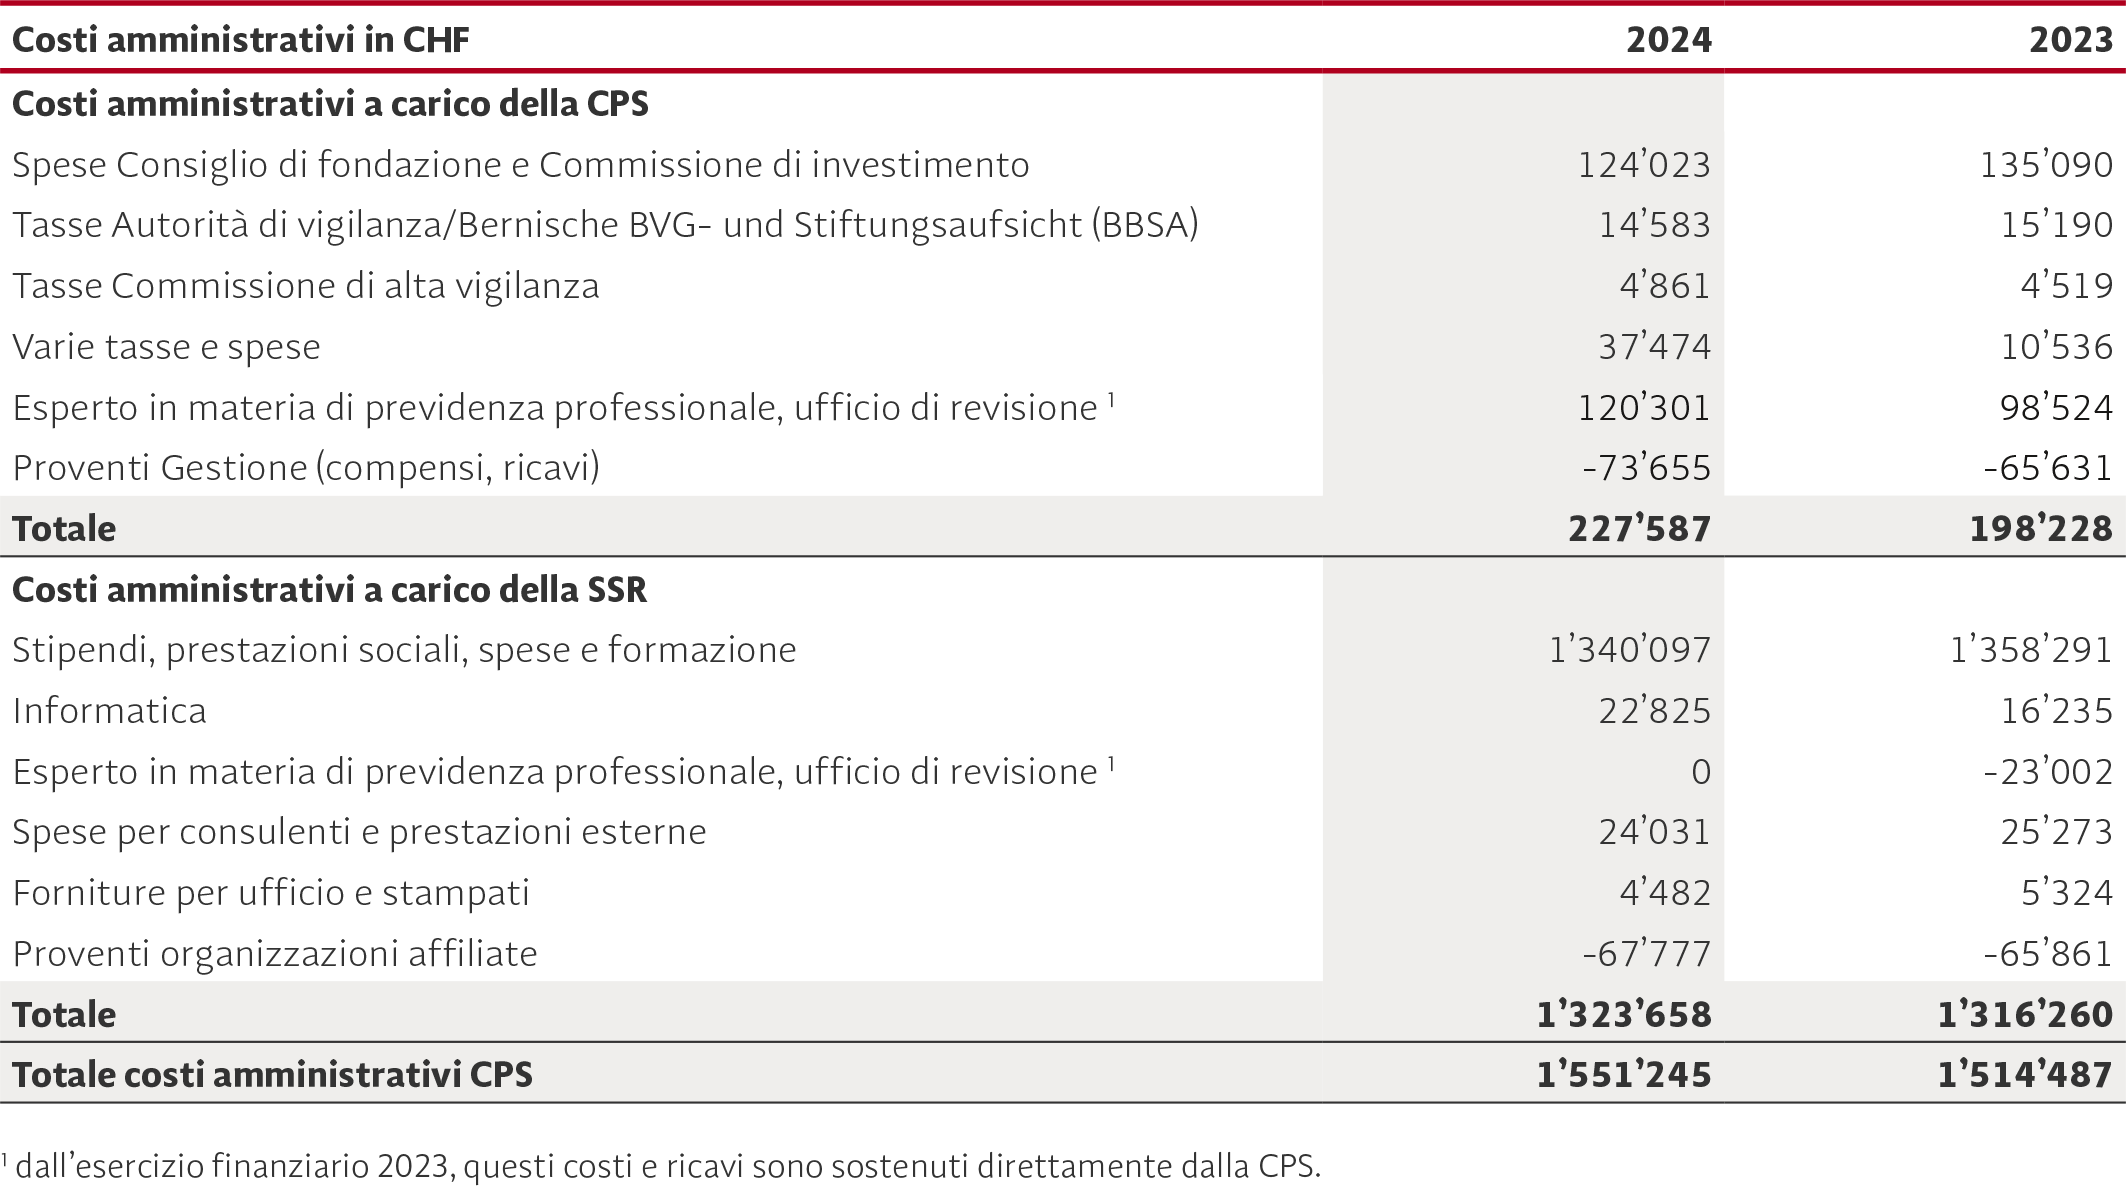Select the Costi amministrativi a carico della SSR heading

(x=330, y=590)
